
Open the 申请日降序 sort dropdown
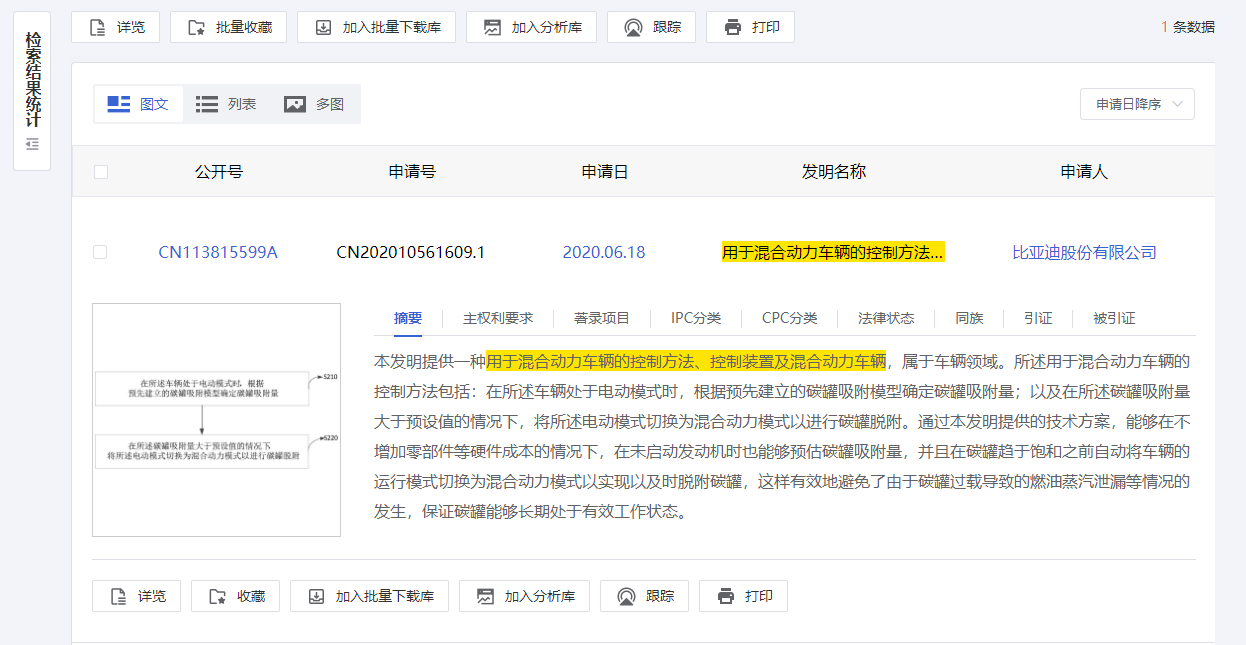(1137, 103)
